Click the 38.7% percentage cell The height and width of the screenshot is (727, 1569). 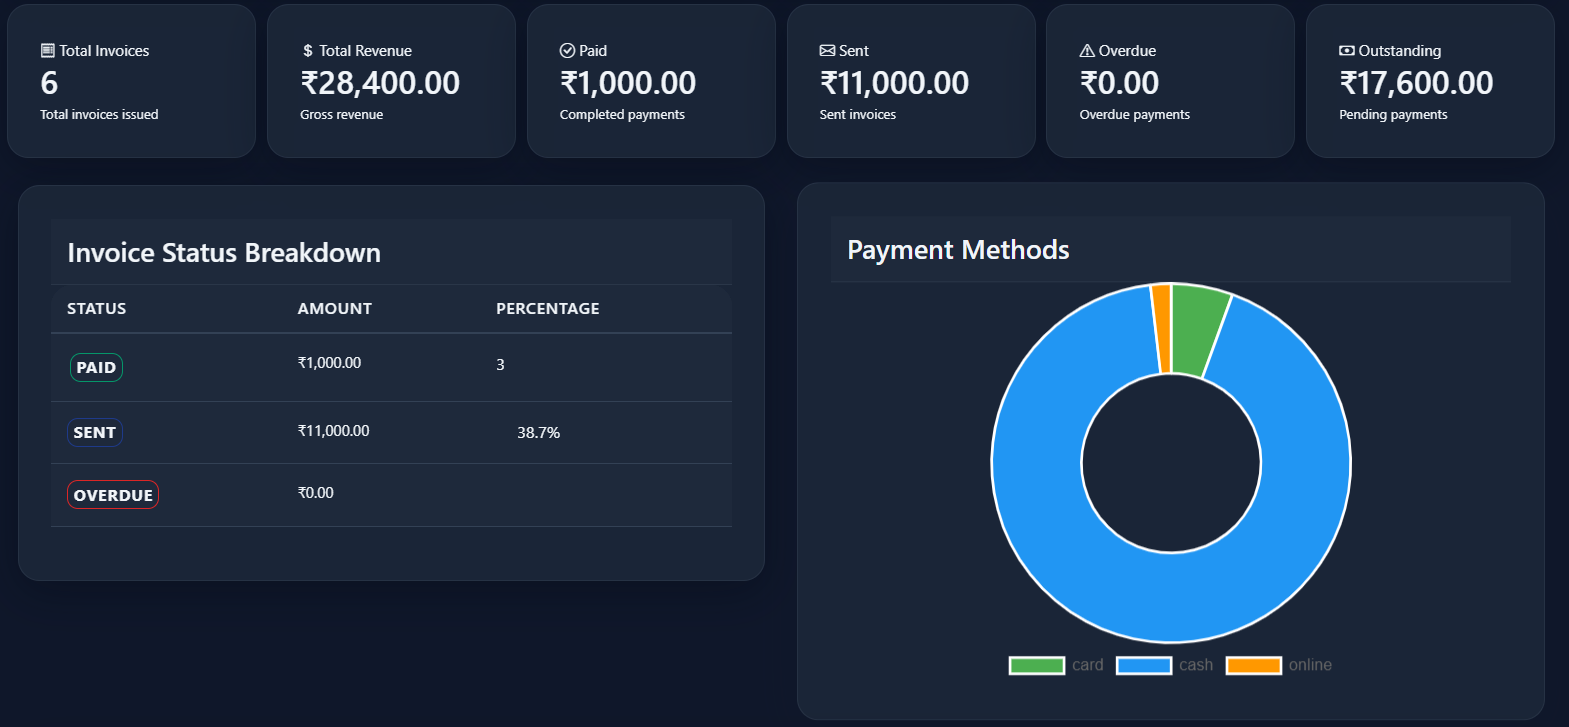click(539, 433)
